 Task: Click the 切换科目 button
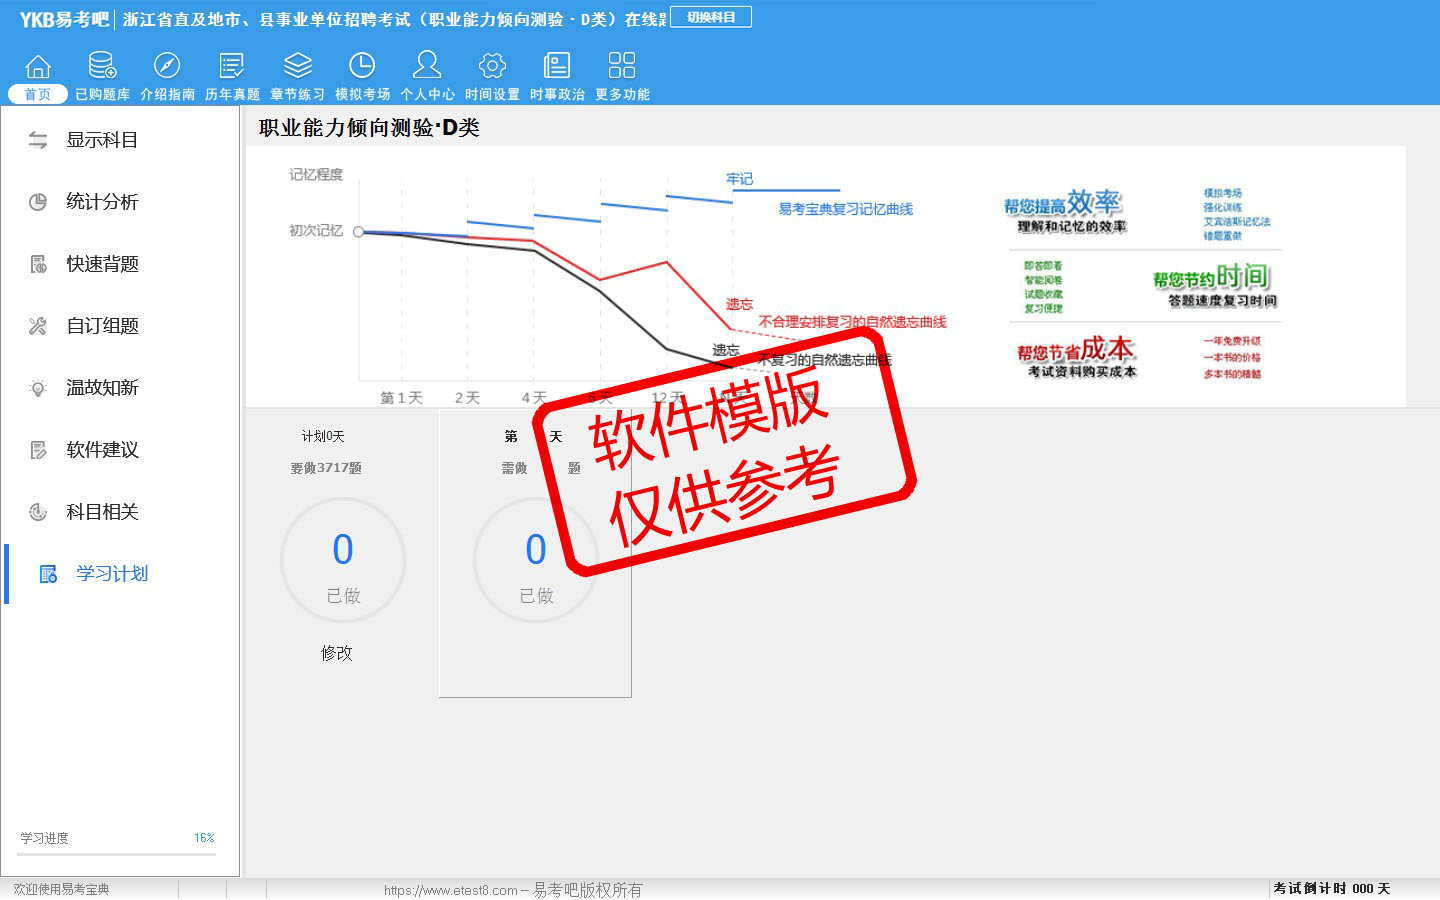710,17
